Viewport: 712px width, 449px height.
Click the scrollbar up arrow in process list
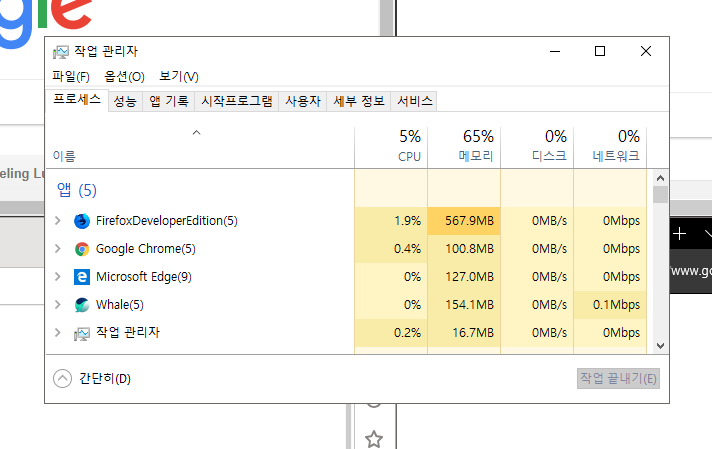click(x=660, y=178)
